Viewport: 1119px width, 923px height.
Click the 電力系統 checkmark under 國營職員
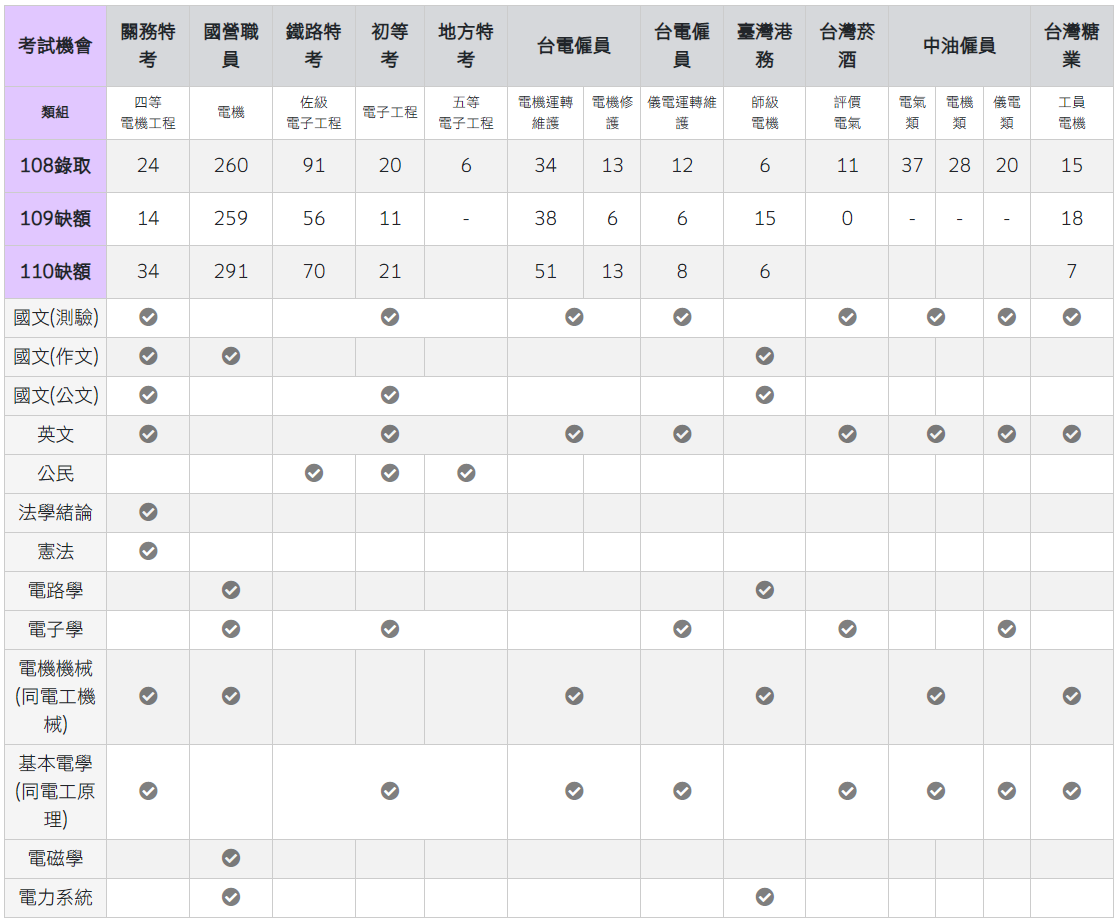point(231,897)
